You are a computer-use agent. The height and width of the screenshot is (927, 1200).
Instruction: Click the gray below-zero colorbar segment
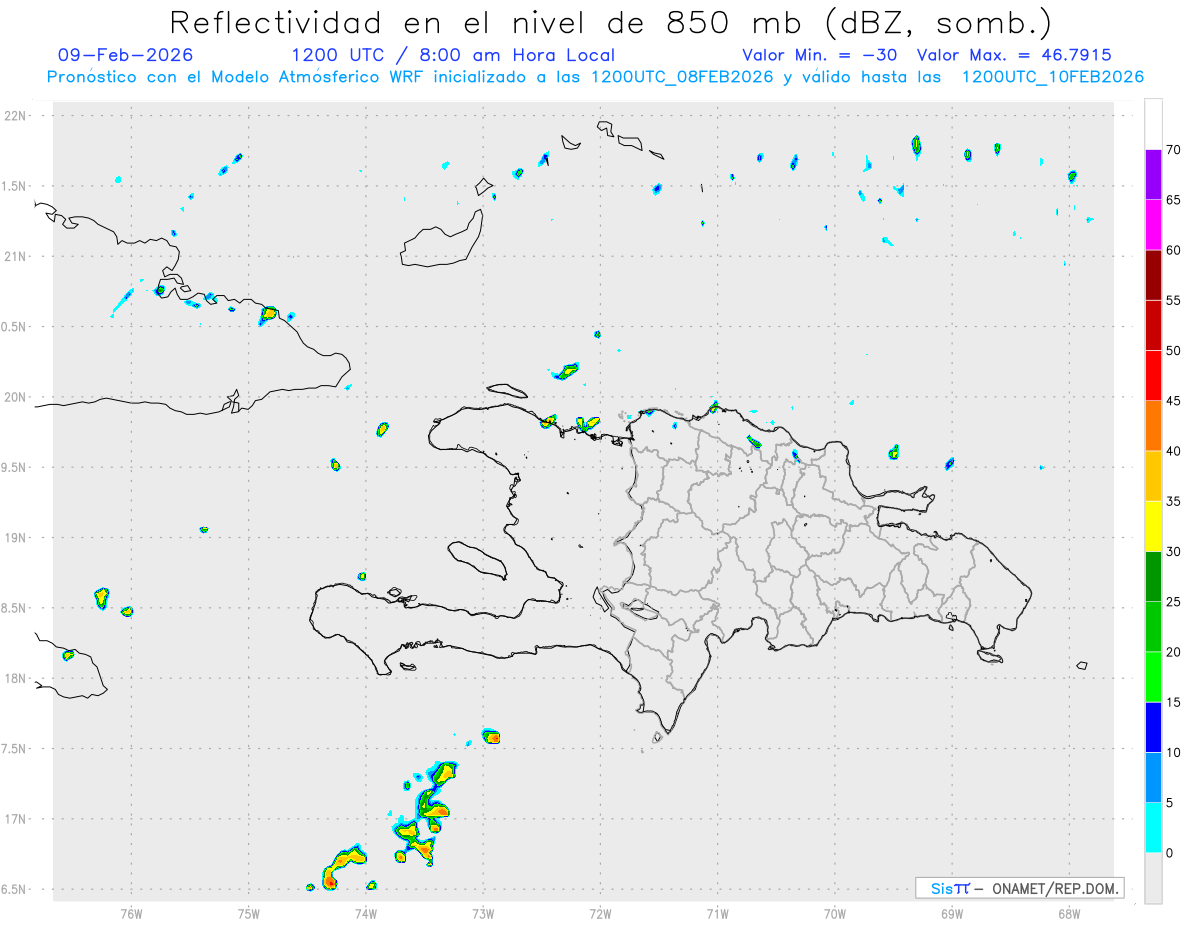point(1153,878)
